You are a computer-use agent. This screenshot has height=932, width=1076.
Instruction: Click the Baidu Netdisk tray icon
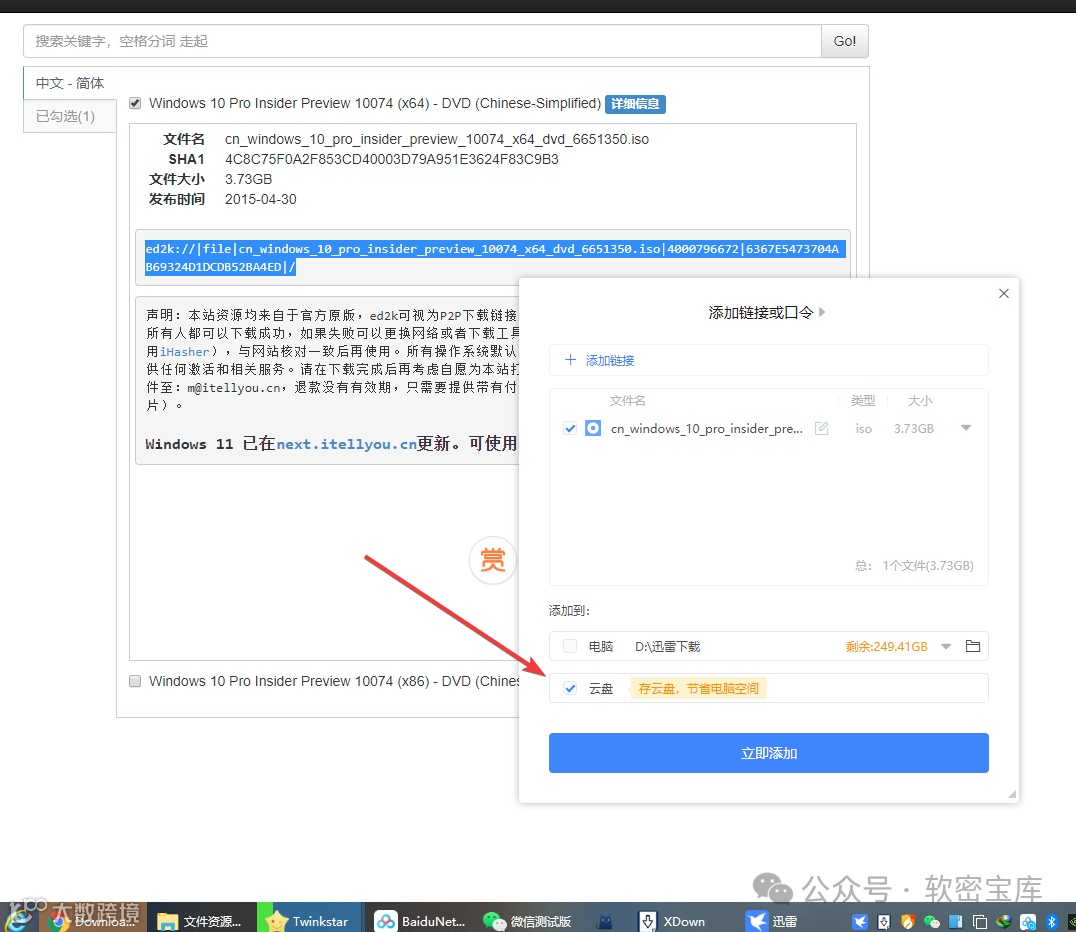click(1028, 922)
